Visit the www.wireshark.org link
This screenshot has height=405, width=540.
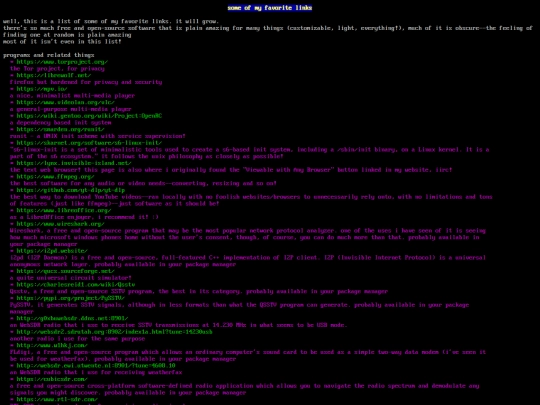(60, 224)
